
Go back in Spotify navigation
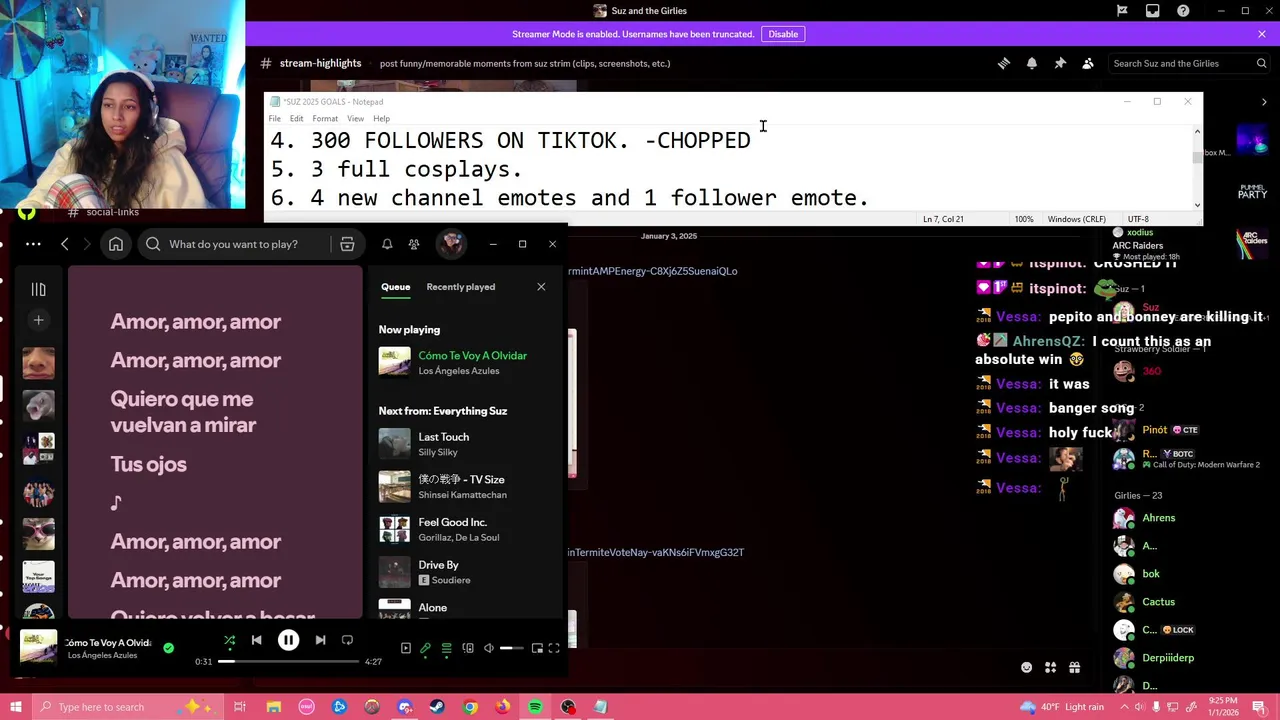tap(65, 244)
